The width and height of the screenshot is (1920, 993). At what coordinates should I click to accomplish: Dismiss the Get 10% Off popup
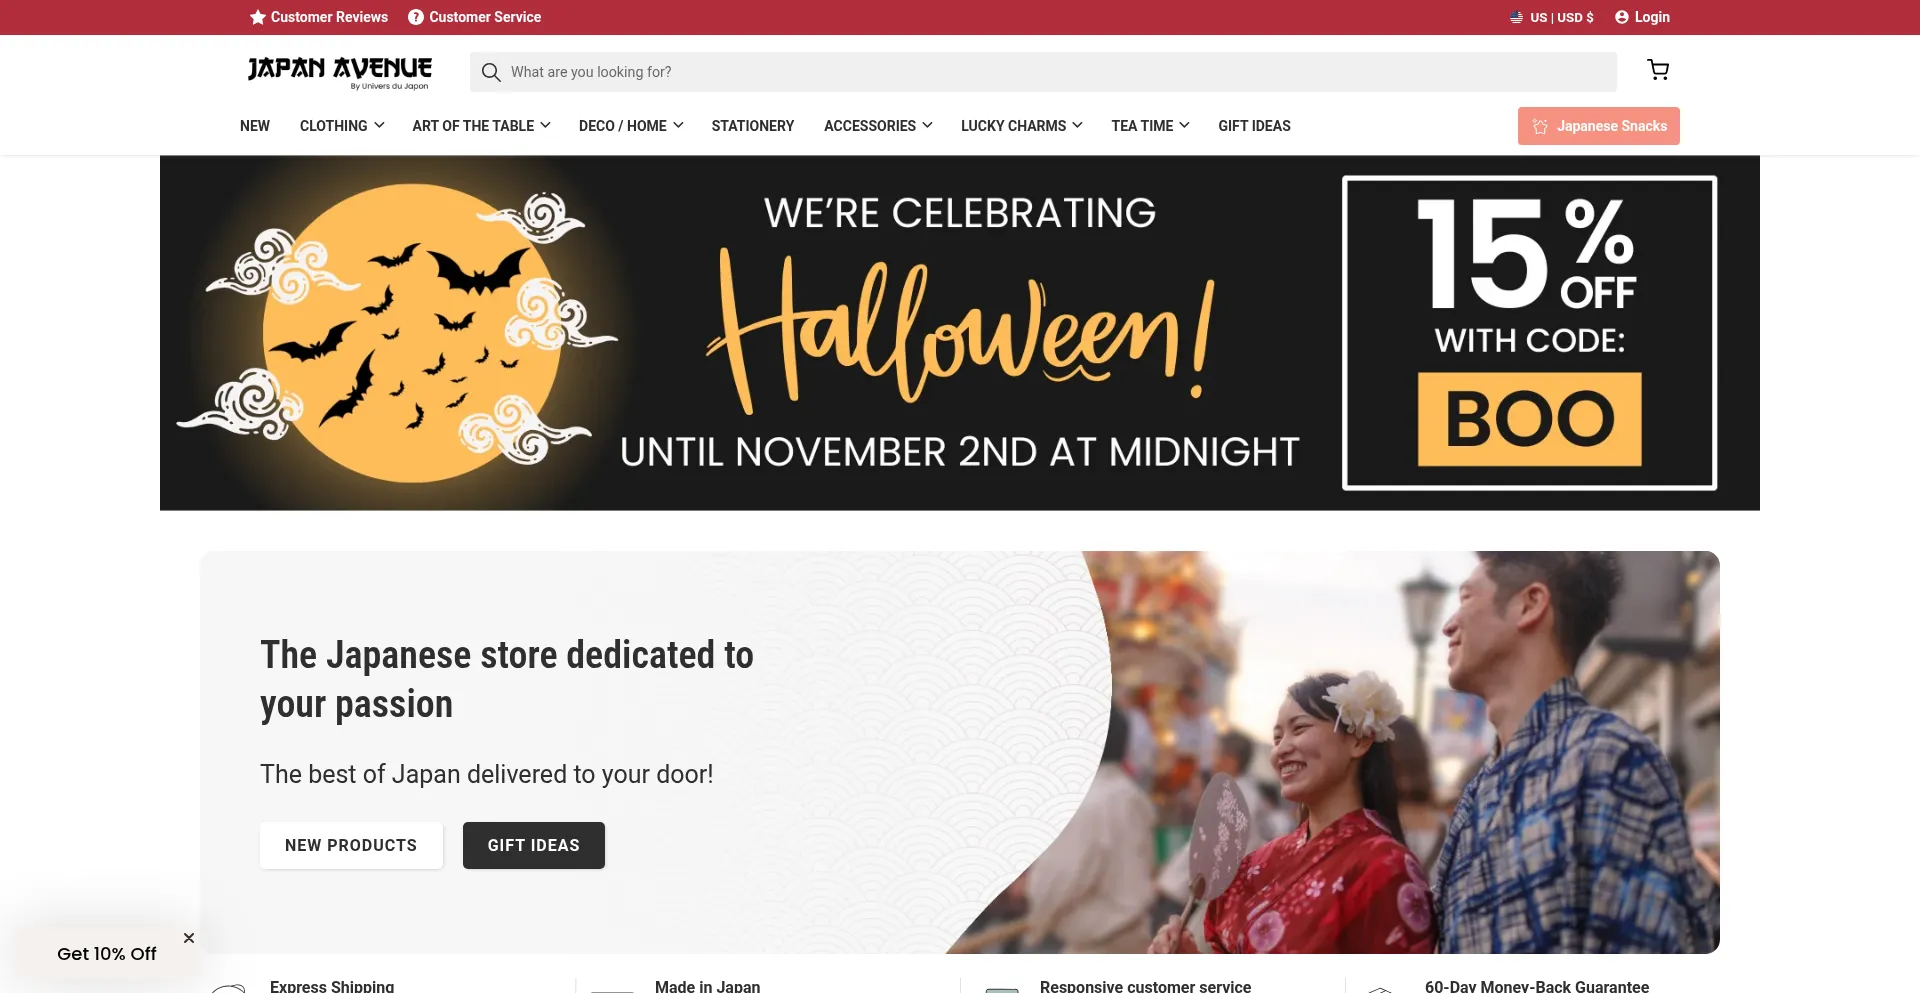coord(189,938)
